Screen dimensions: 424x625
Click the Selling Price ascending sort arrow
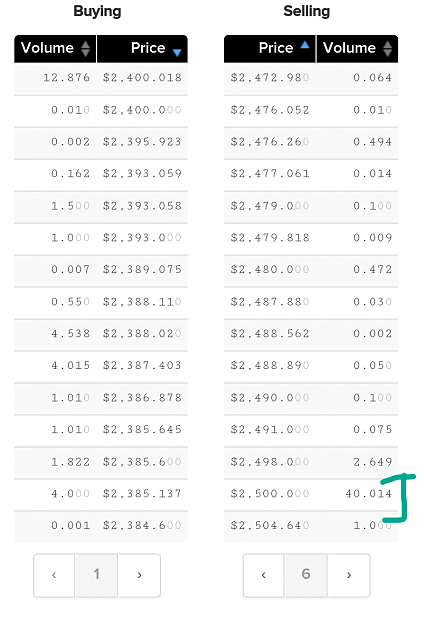(305, 45)
